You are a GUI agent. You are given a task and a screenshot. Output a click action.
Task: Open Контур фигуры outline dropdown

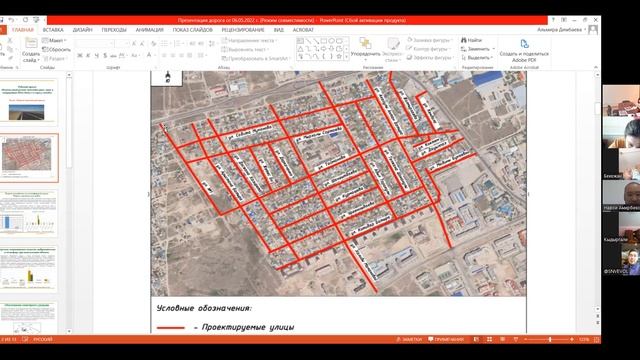[x=430, y=49]
